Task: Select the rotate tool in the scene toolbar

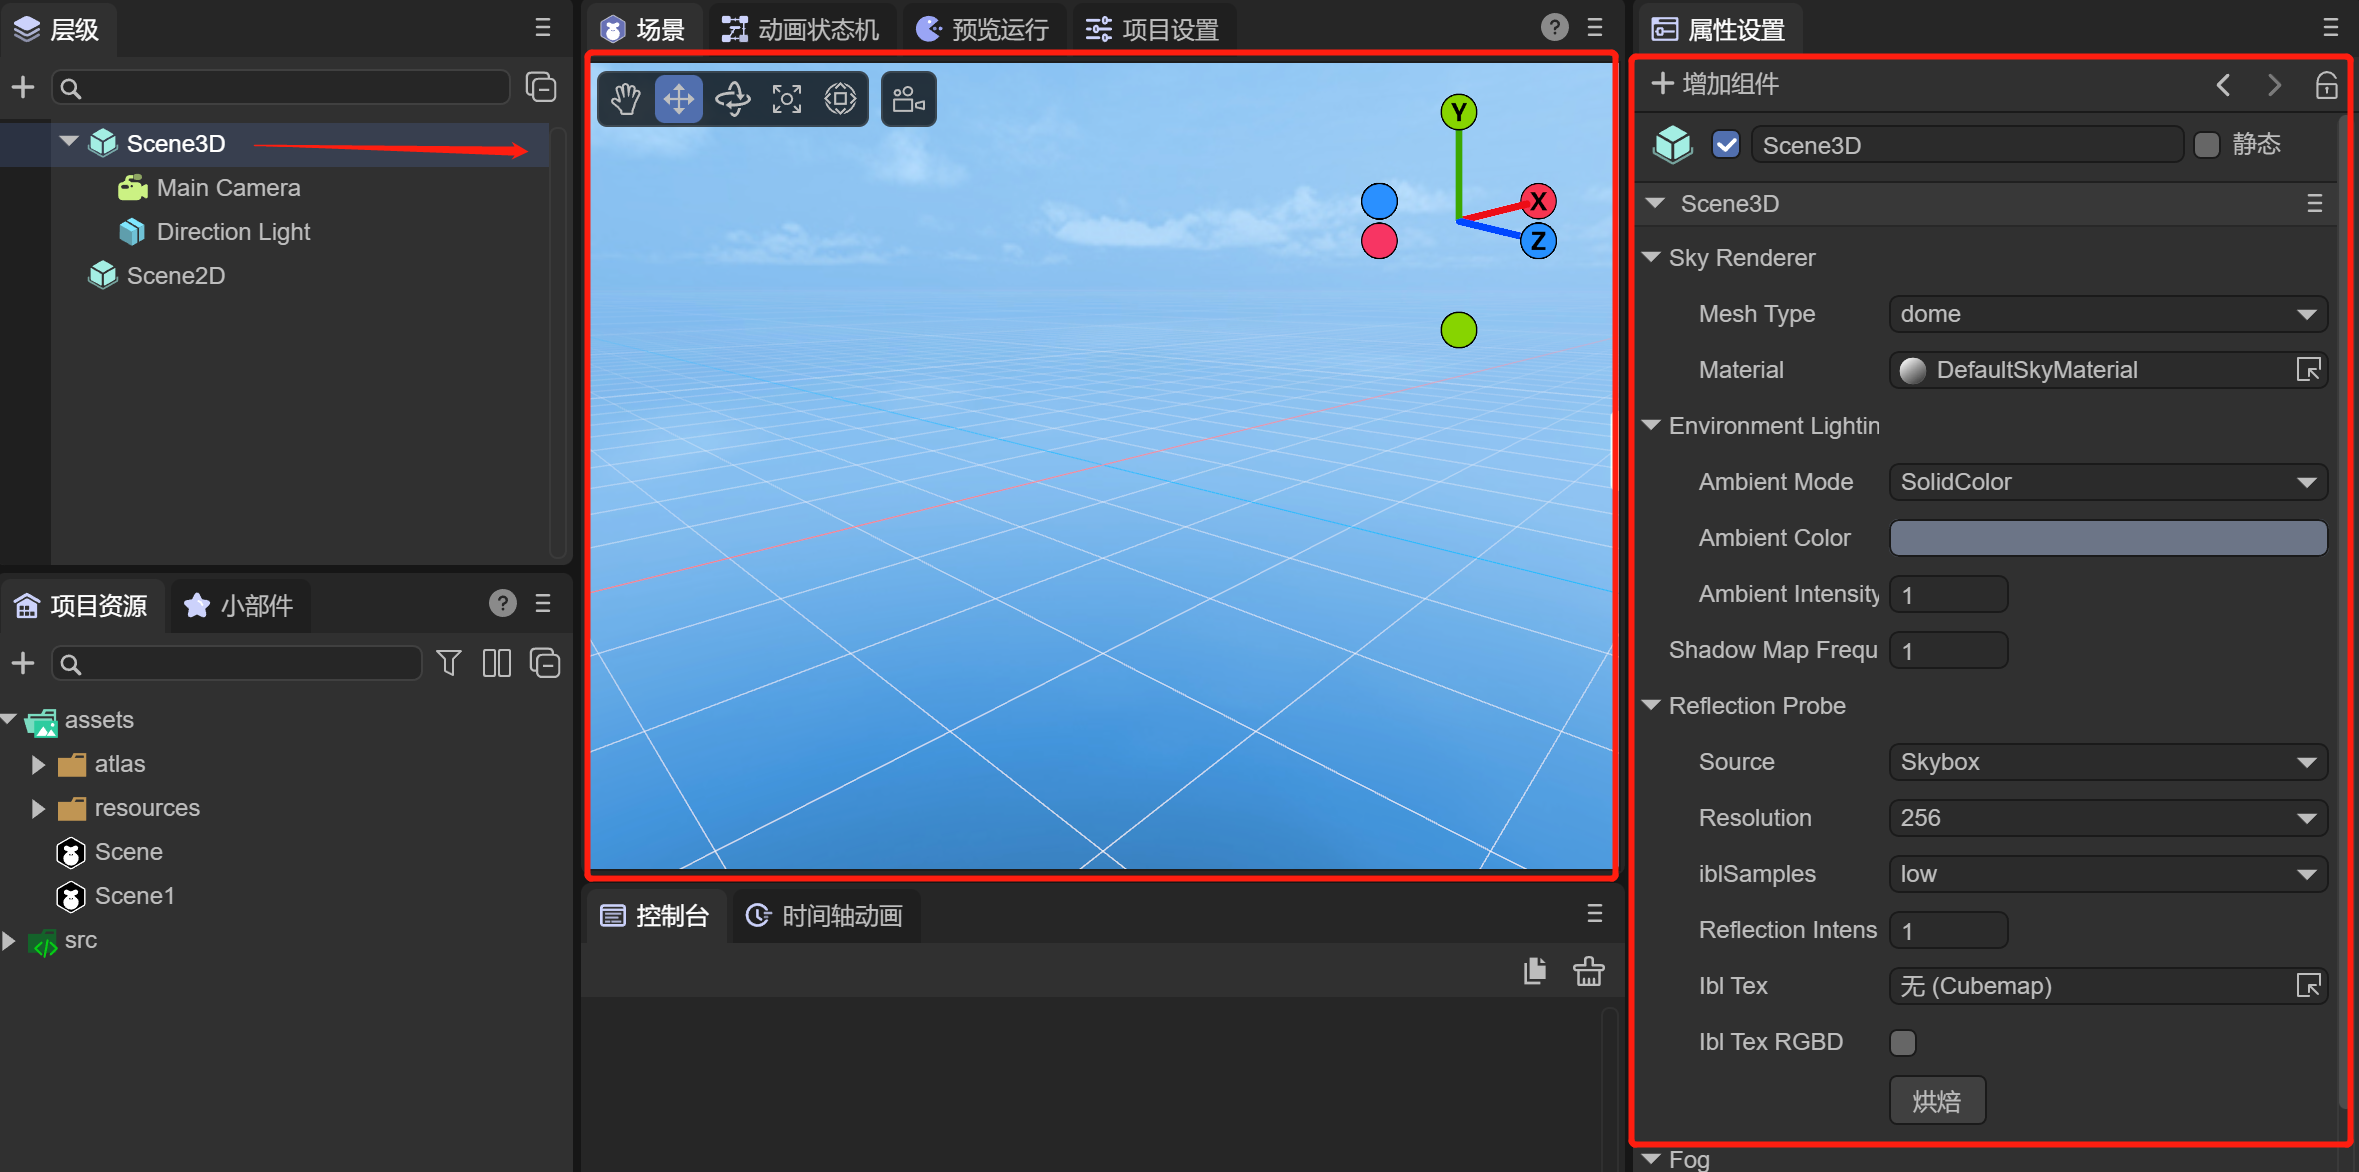Action: tap(733, 99)
